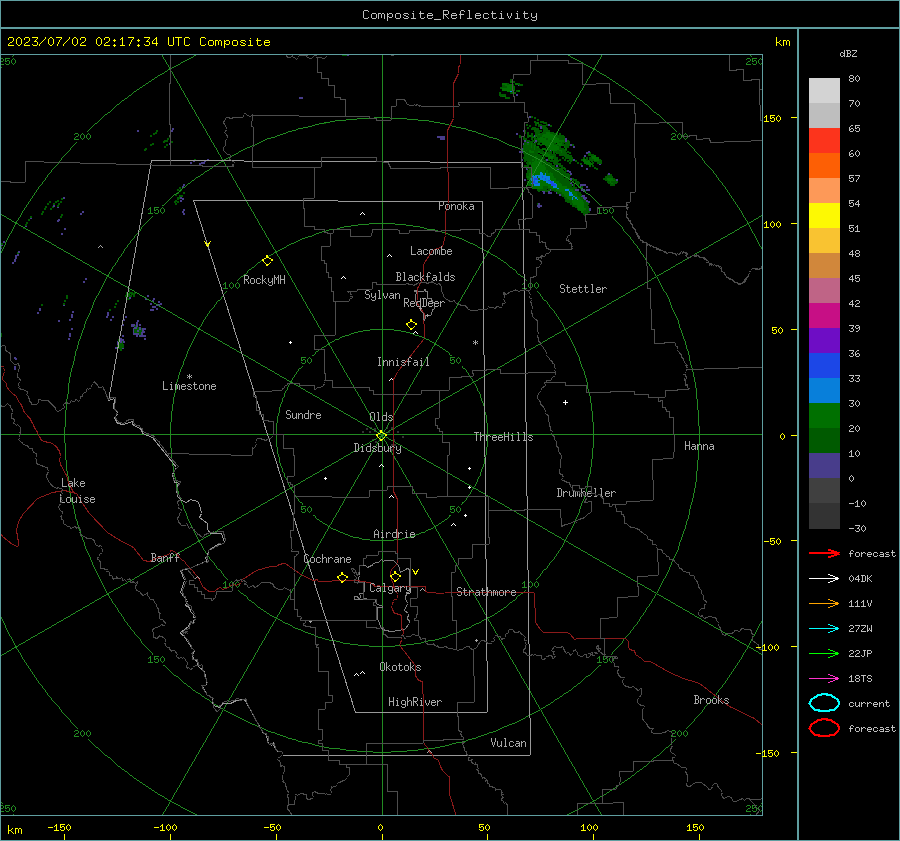
Task: Click the Olds map label
Action: (x=381, y=417)
